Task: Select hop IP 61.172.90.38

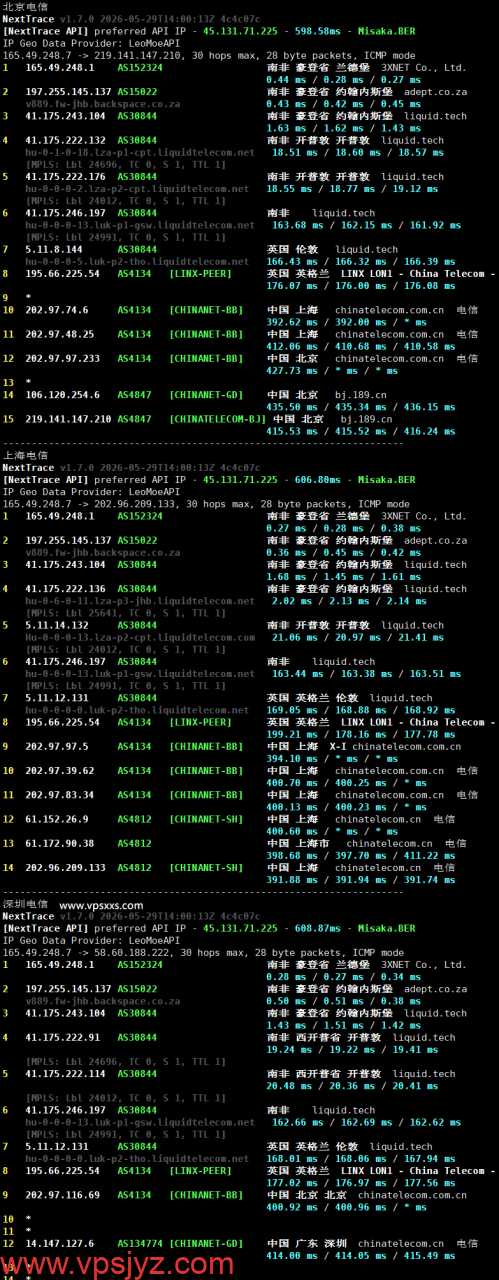Action: pyautogui.click(x=59, y=843)
